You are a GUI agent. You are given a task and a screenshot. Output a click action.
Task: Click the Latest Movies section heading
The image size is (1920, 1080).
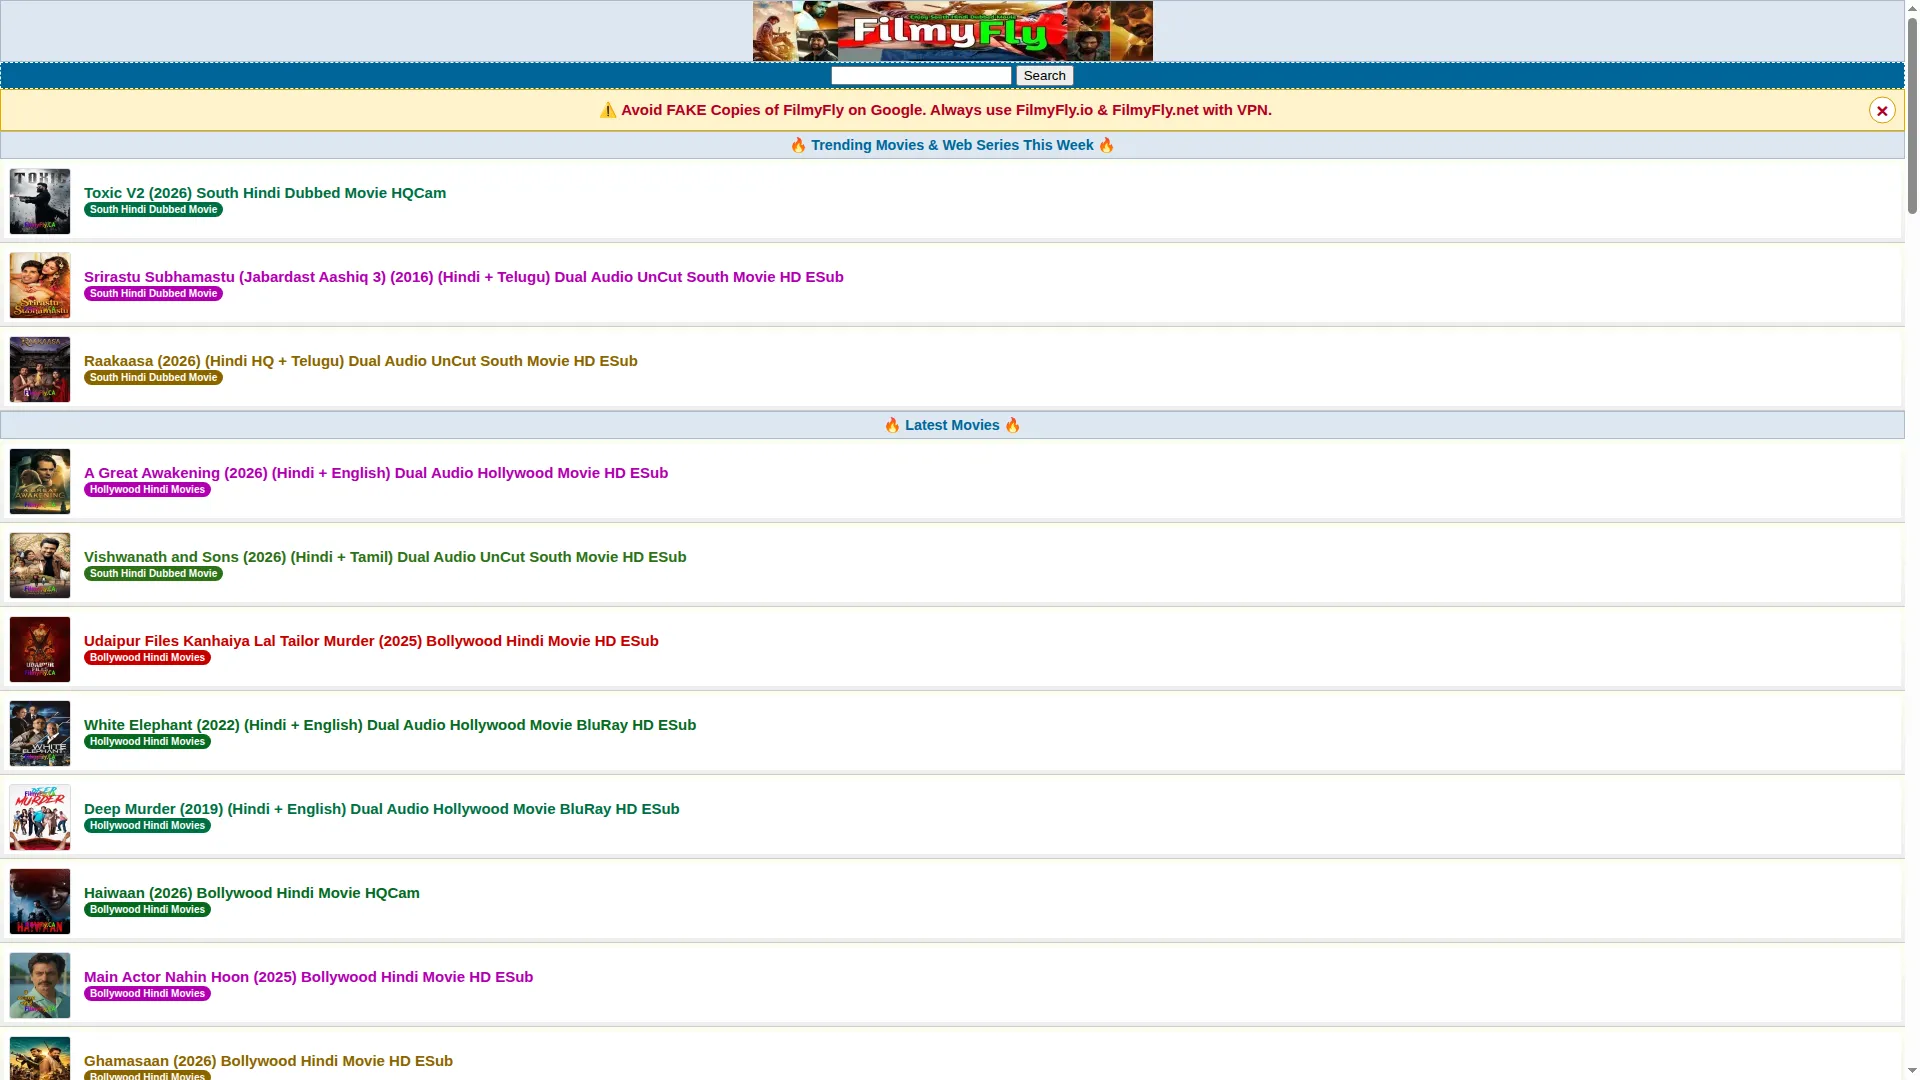(952, 425)
